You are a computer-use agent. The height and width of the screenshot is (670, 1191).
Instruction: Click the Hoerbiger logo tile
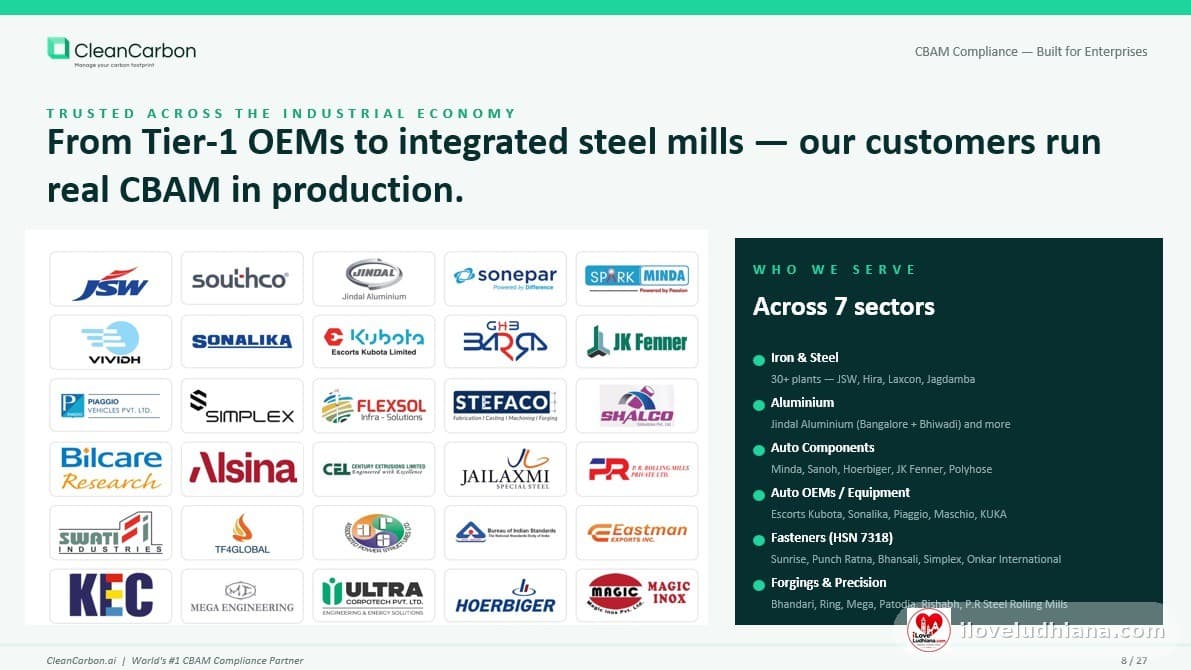click(x=505, y=596)
